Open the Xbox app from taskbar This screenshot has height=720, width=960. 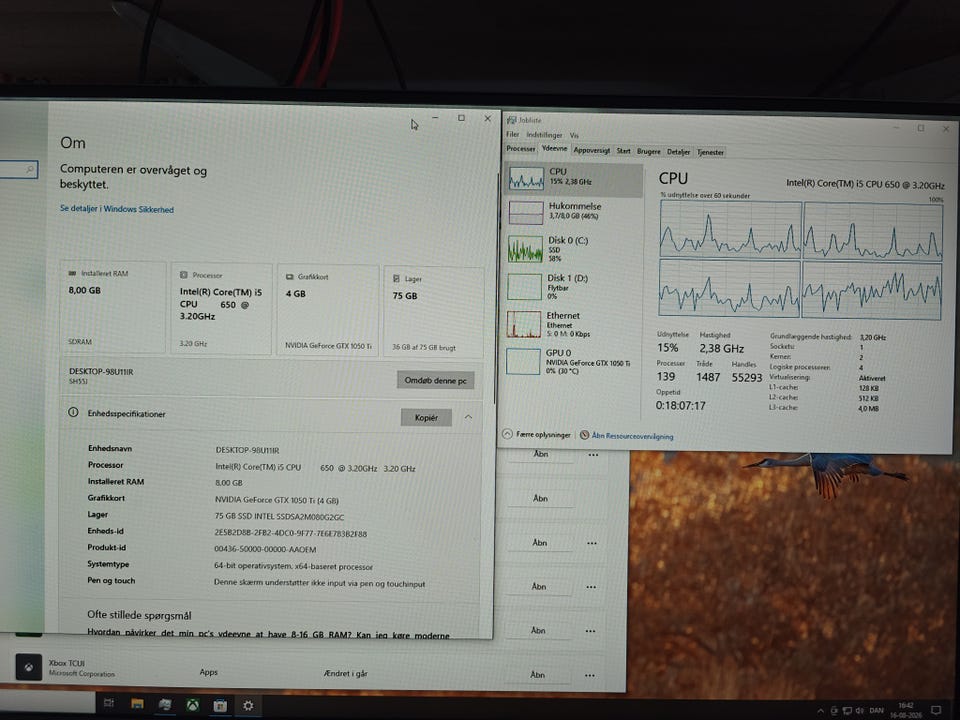193,705
